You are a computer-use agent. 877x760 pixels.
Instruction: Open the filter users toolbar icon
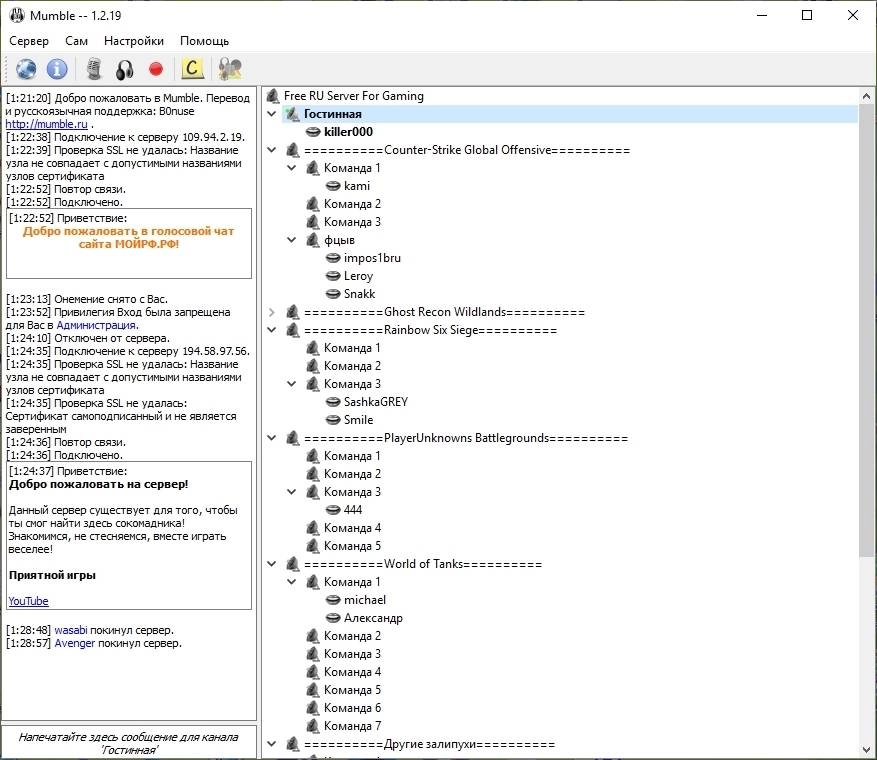(230, 69)
